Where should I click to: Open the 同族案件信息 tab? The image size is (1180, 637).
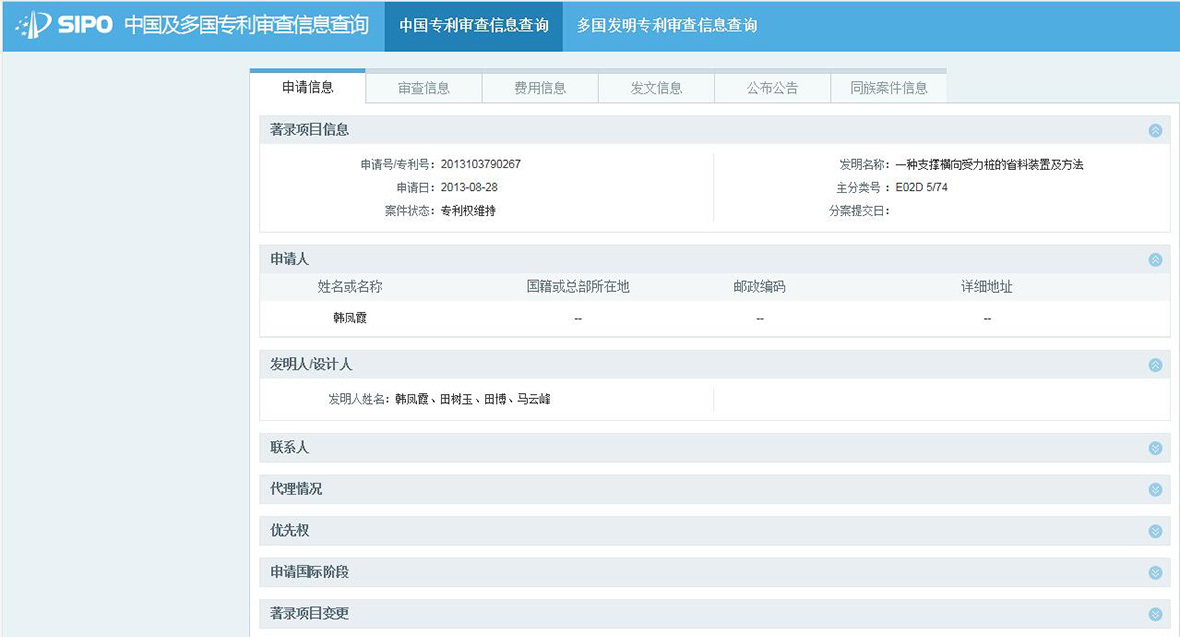(888, 88)
